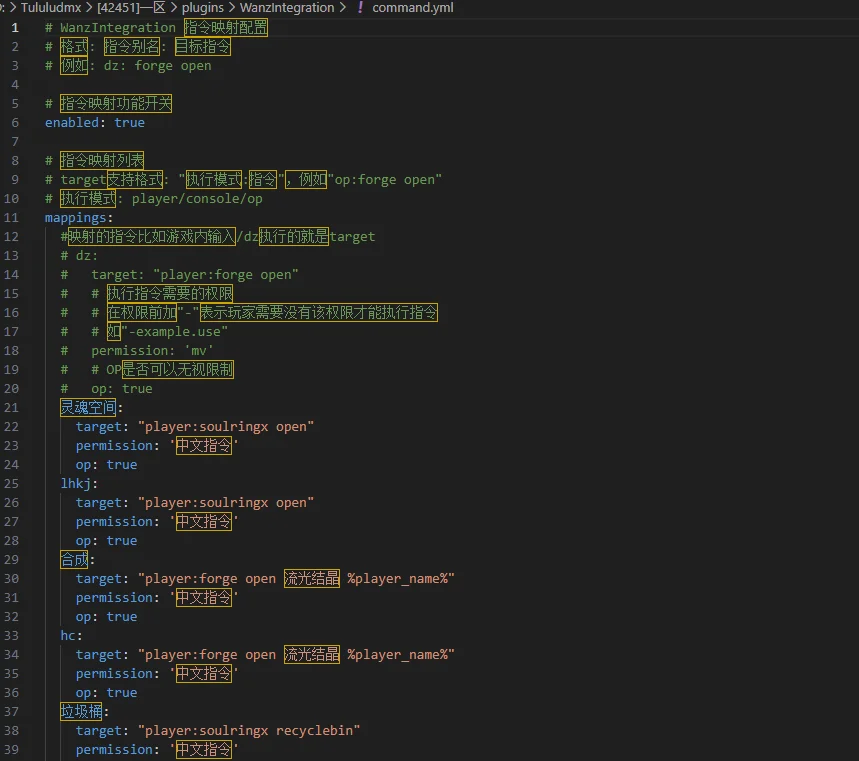Click line number 37 in the gutter

[x=11, y=712]
